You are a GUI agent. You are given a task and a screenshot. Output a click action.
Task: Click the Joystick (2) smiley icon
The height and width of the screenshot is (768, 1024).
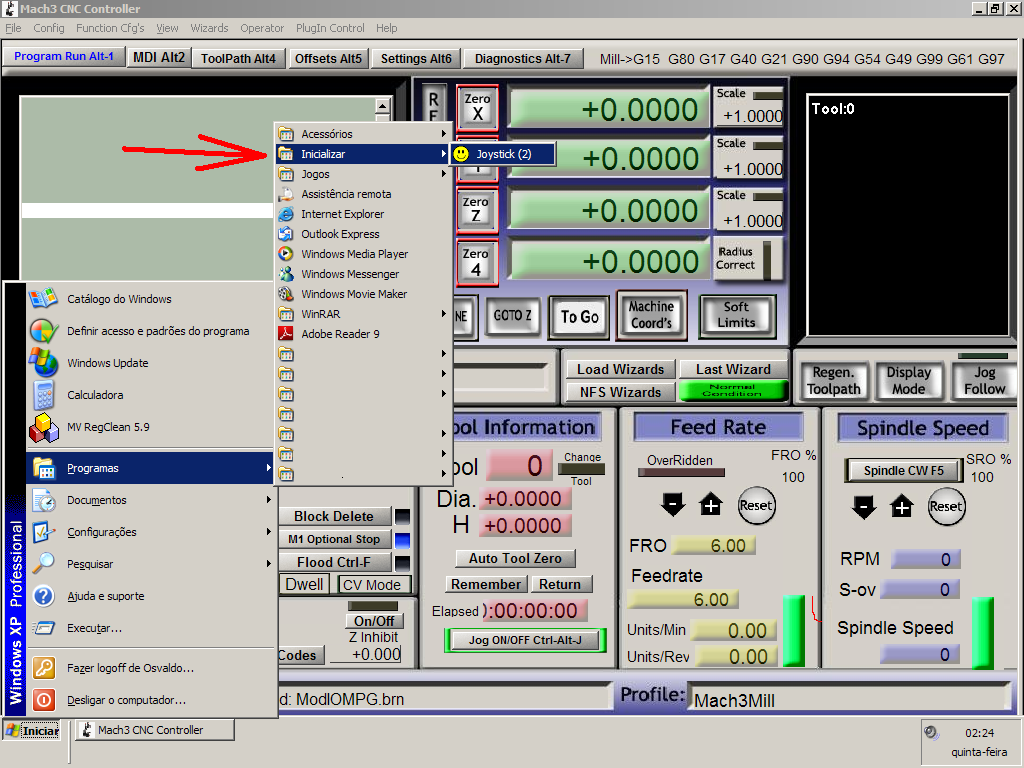click(461, 154)
